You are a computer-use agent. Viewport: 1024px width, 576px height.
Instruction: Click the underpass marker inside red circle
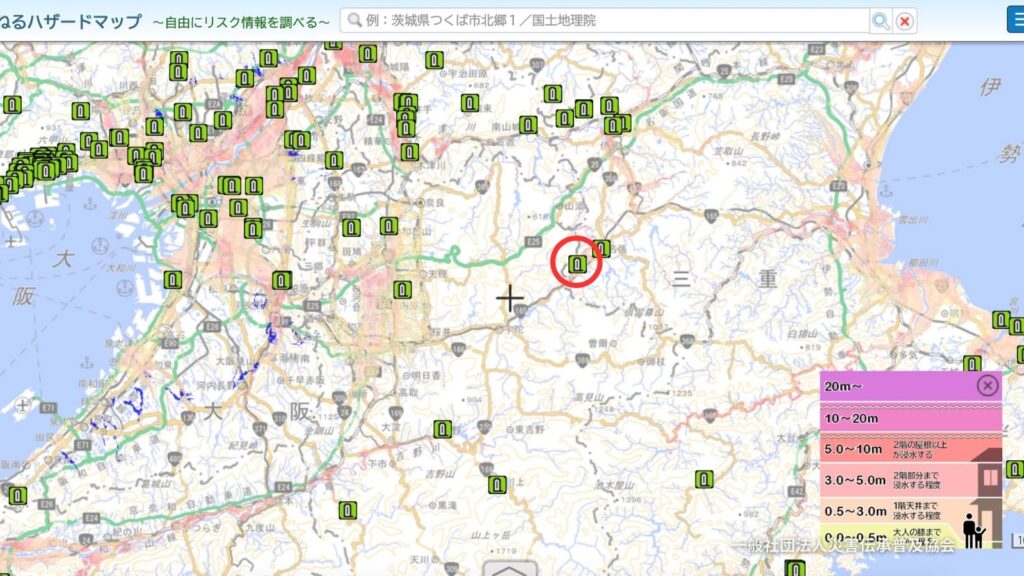(577, 264)
